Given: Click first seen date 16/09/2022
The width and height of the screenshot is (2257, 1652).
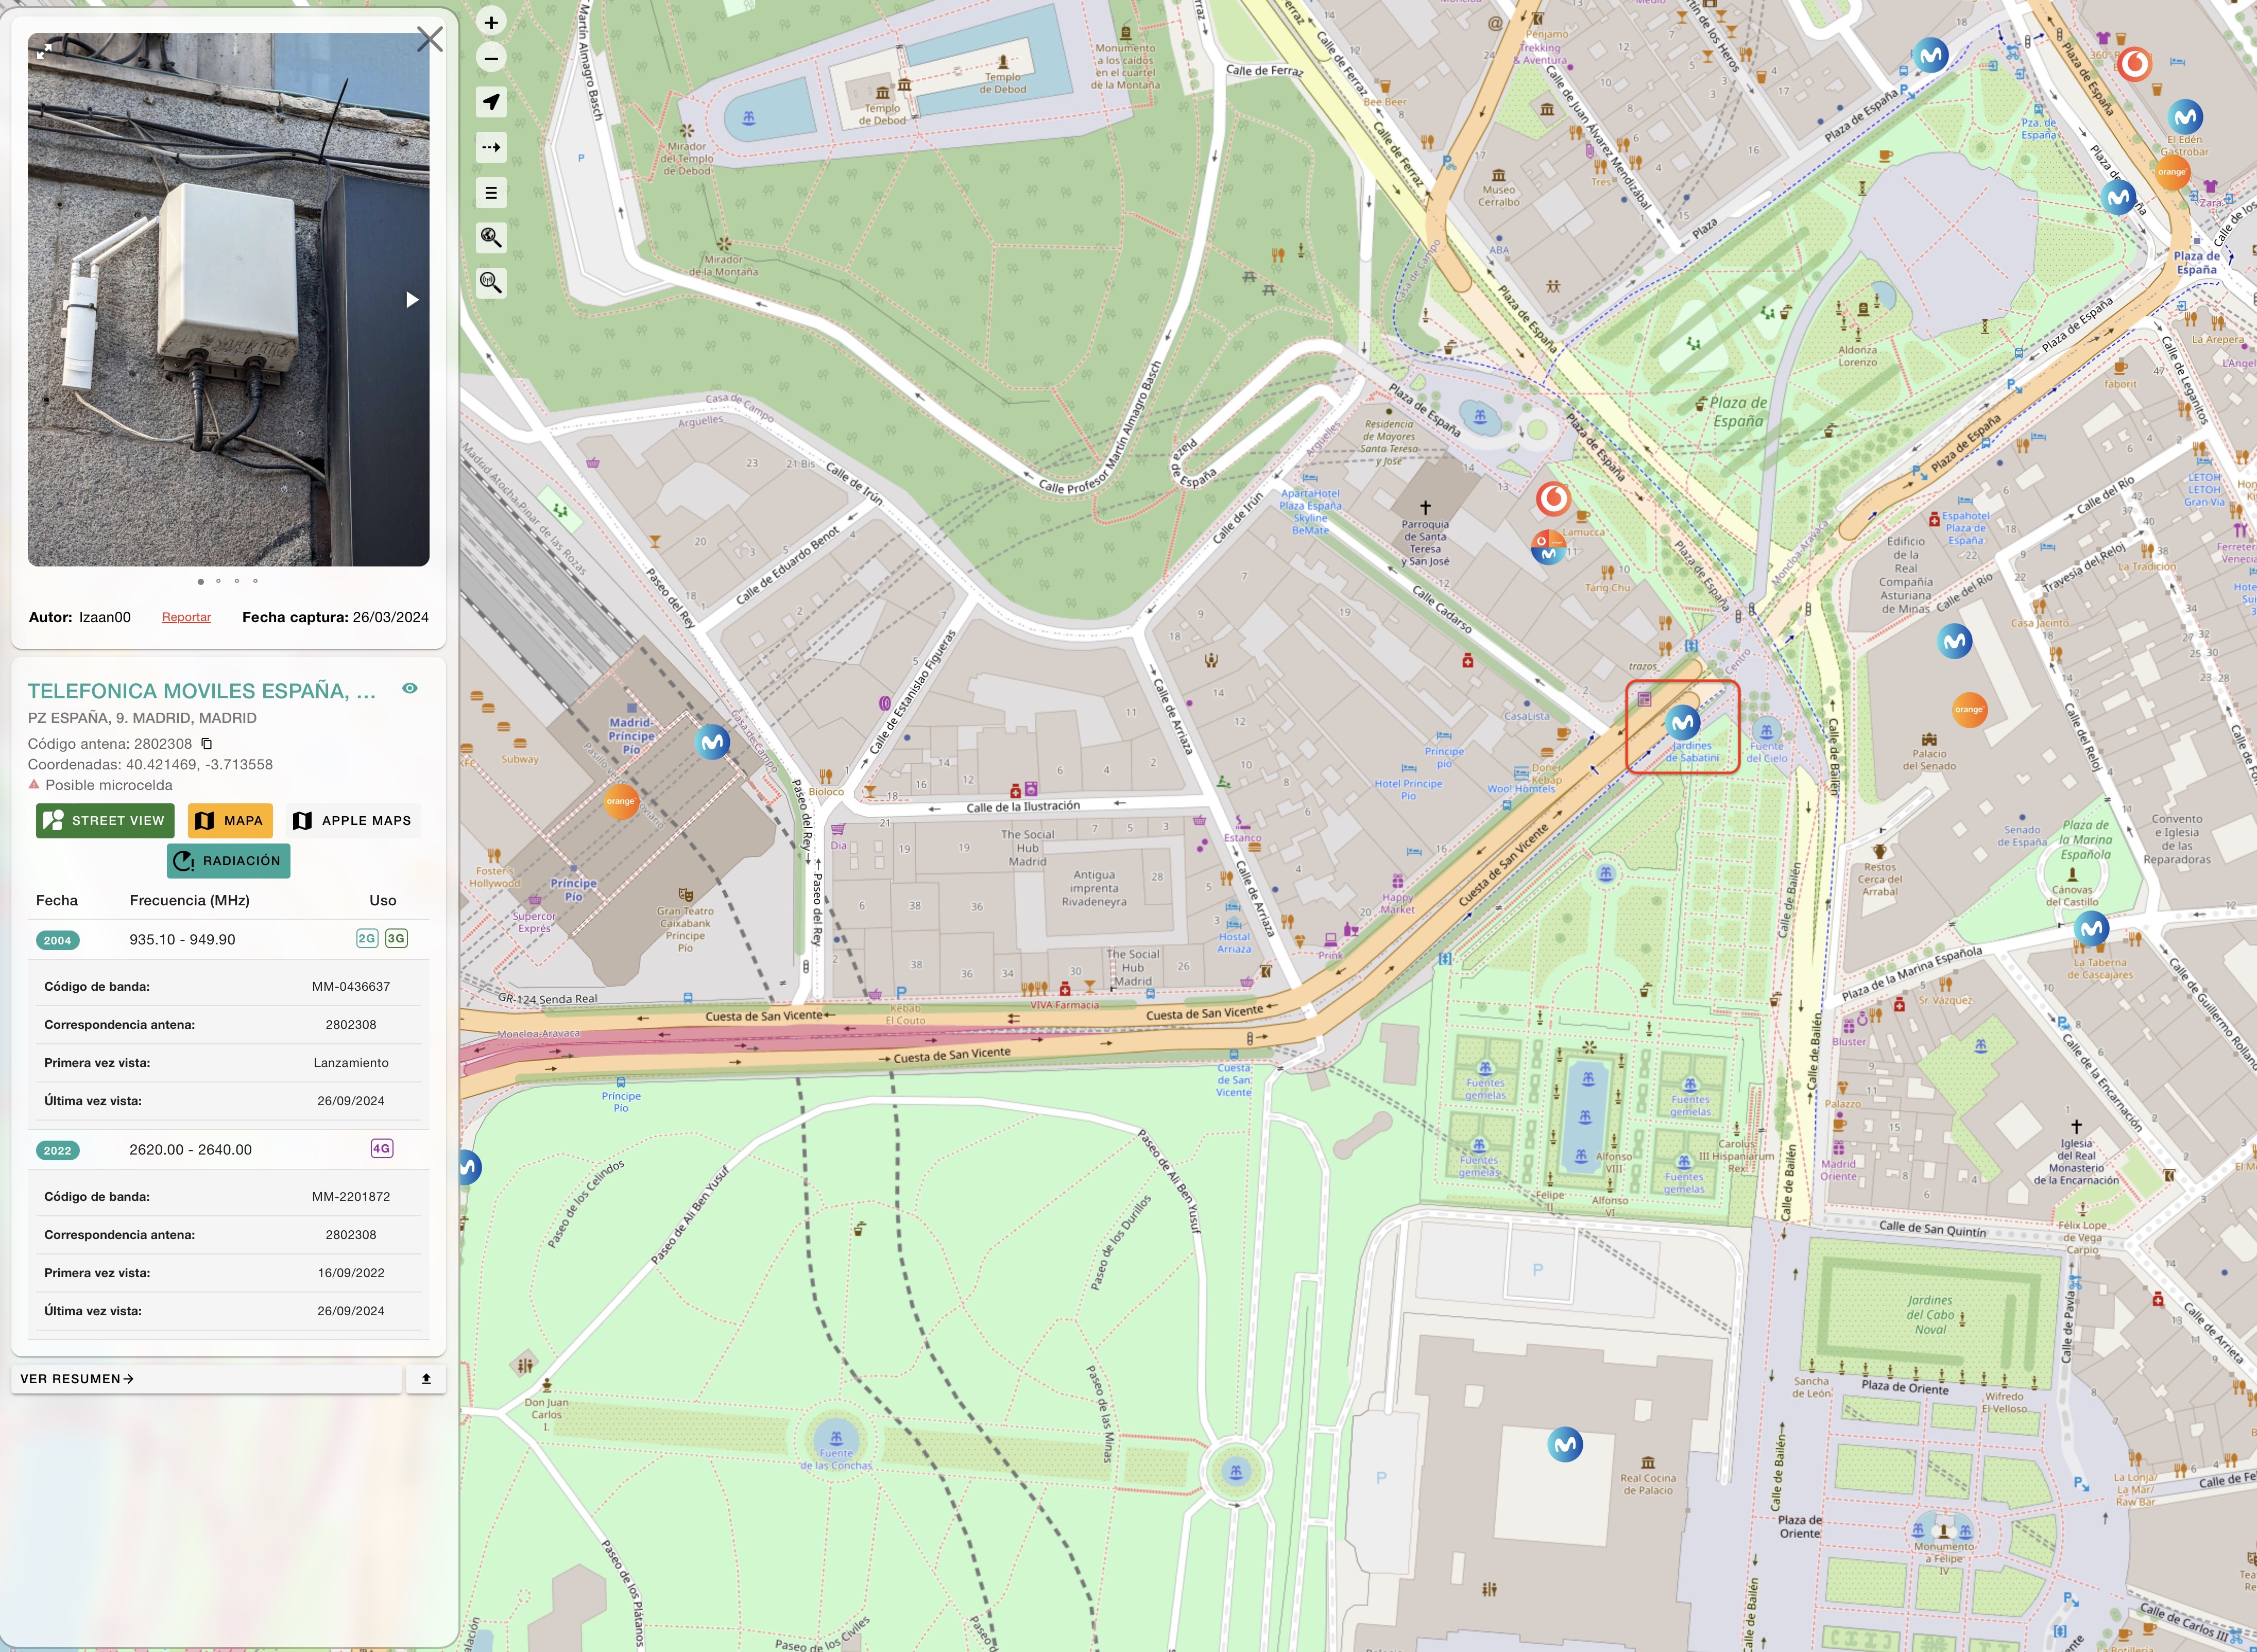Looking at the screenshot, I should tap(351, 1273).
